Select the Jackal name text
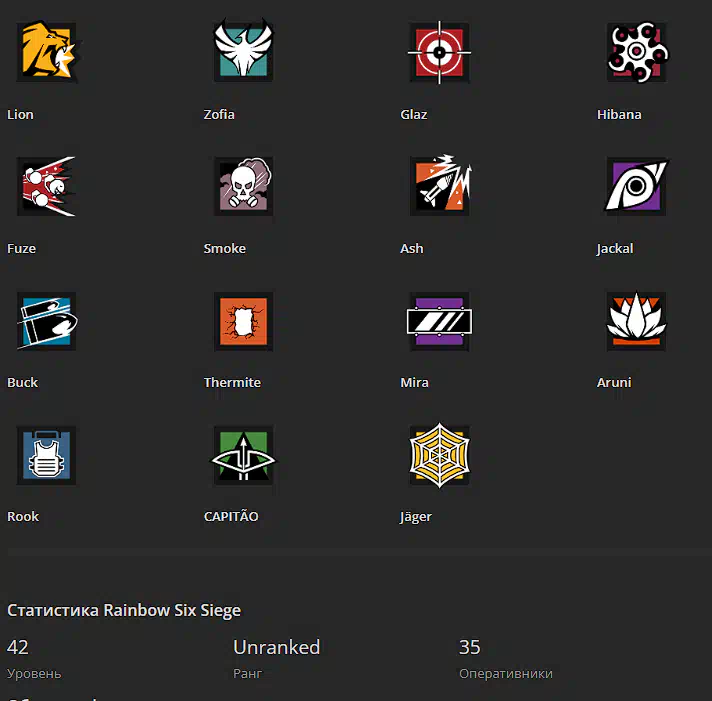 (x=615, y=249)
